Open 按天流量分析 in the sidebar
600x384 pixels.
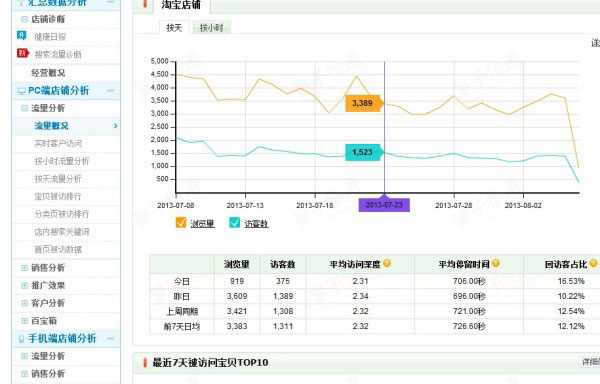tap(58, 179)
